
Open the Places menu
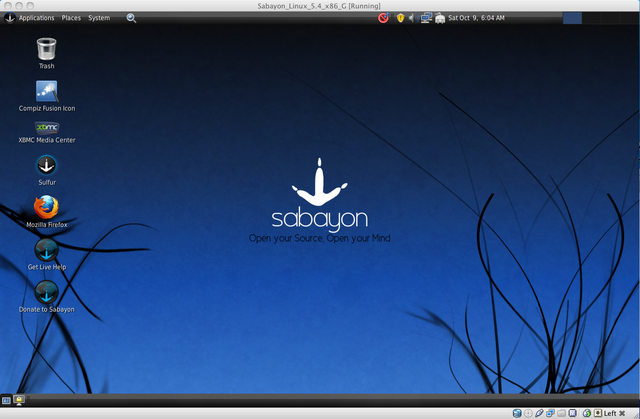pos(71,18)
